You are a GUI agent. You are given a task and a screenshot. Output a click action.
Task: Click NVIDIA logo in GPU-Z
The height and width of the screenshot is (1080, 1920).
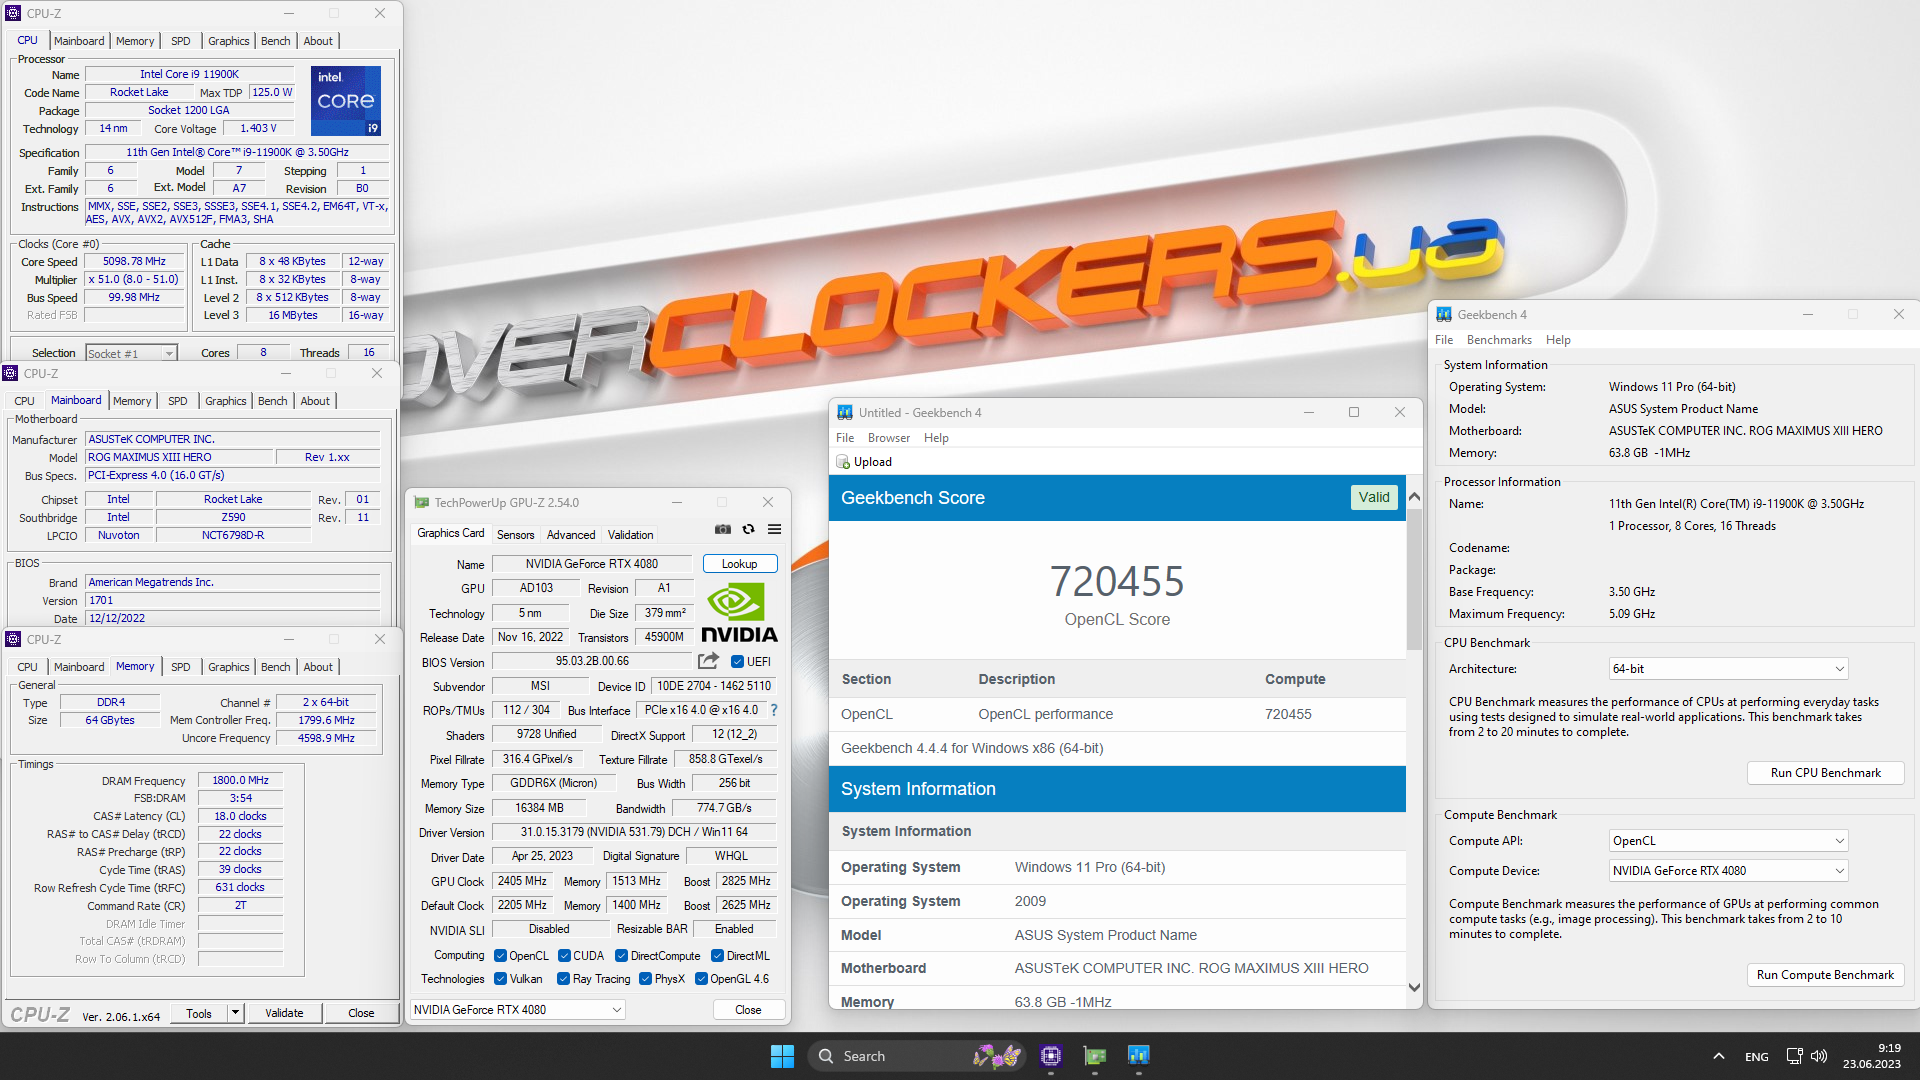739,614
